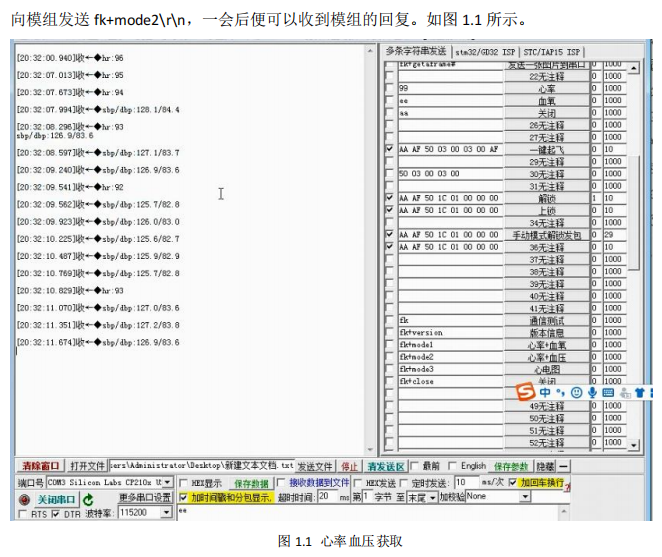Click the 心率+血氧 send button
Viewport: 662px width, 557px height.
(x=547, y=345)
